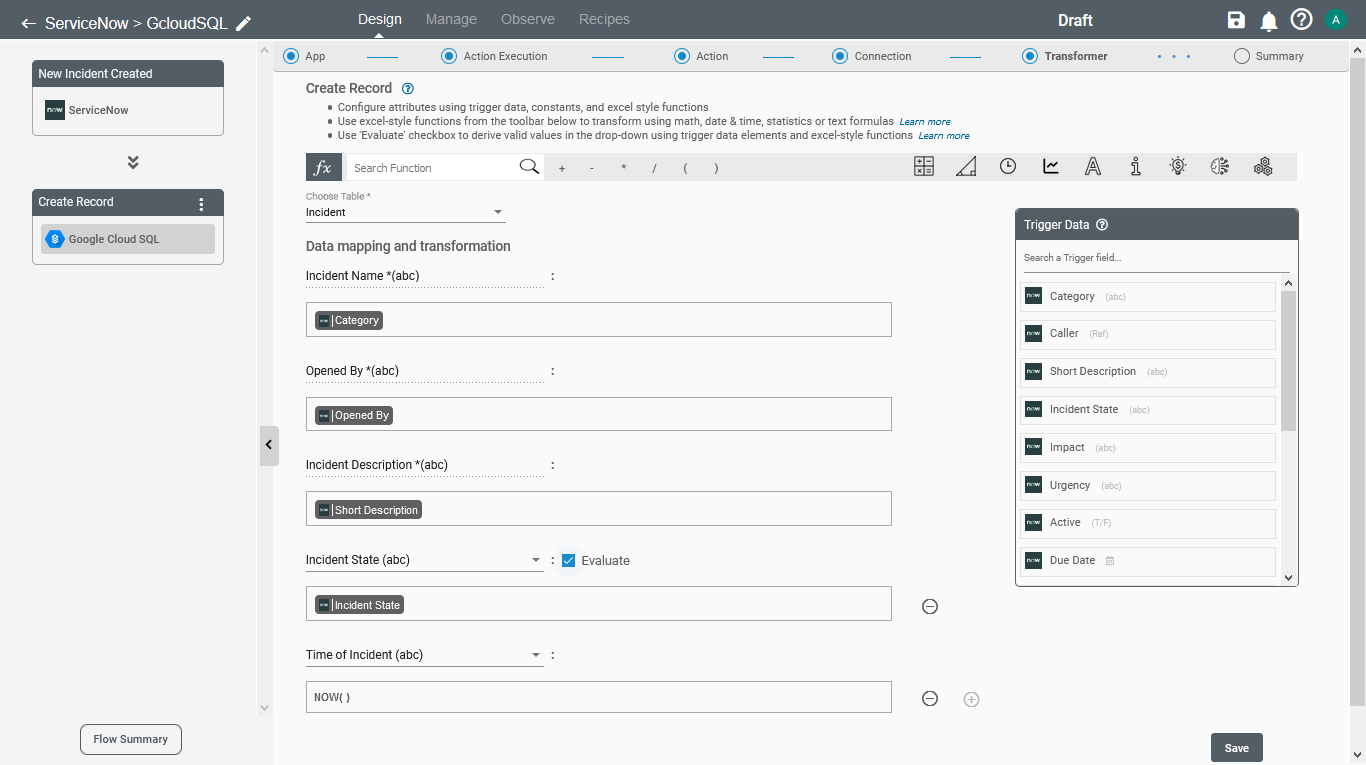Open date & time functions clock icon
The image size is (1366, 765).
pos(1008,167)
